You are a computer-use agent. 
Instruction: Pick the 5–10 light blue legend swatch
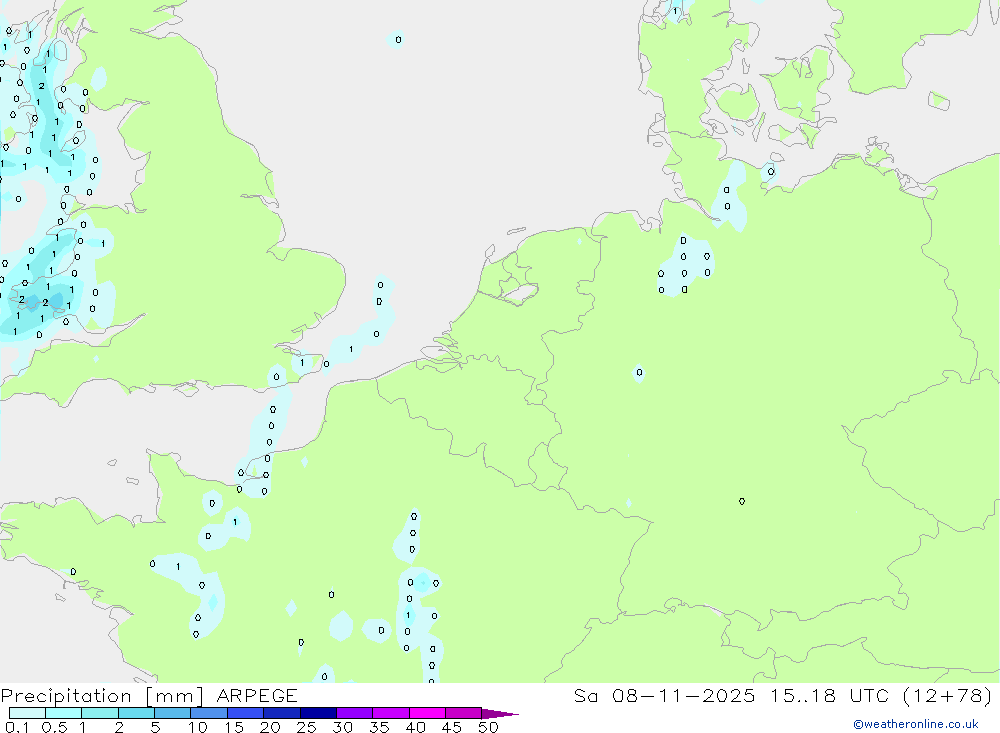click(173, 713)
